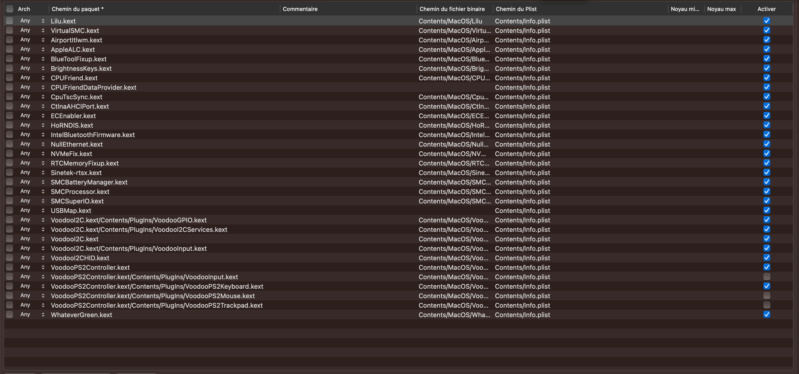Click VoodooI2C.kext VoodooInput.kext plugin path
Screen dimensions: 799x374
pyautogui.click(x=128, y=249)
